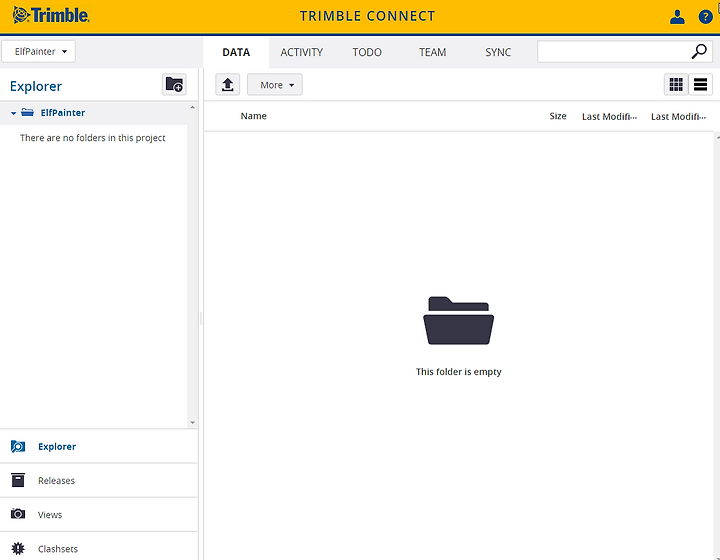Collapse the ElfPainter tree node arrow
720x560 pixels.
pos(13,113)
